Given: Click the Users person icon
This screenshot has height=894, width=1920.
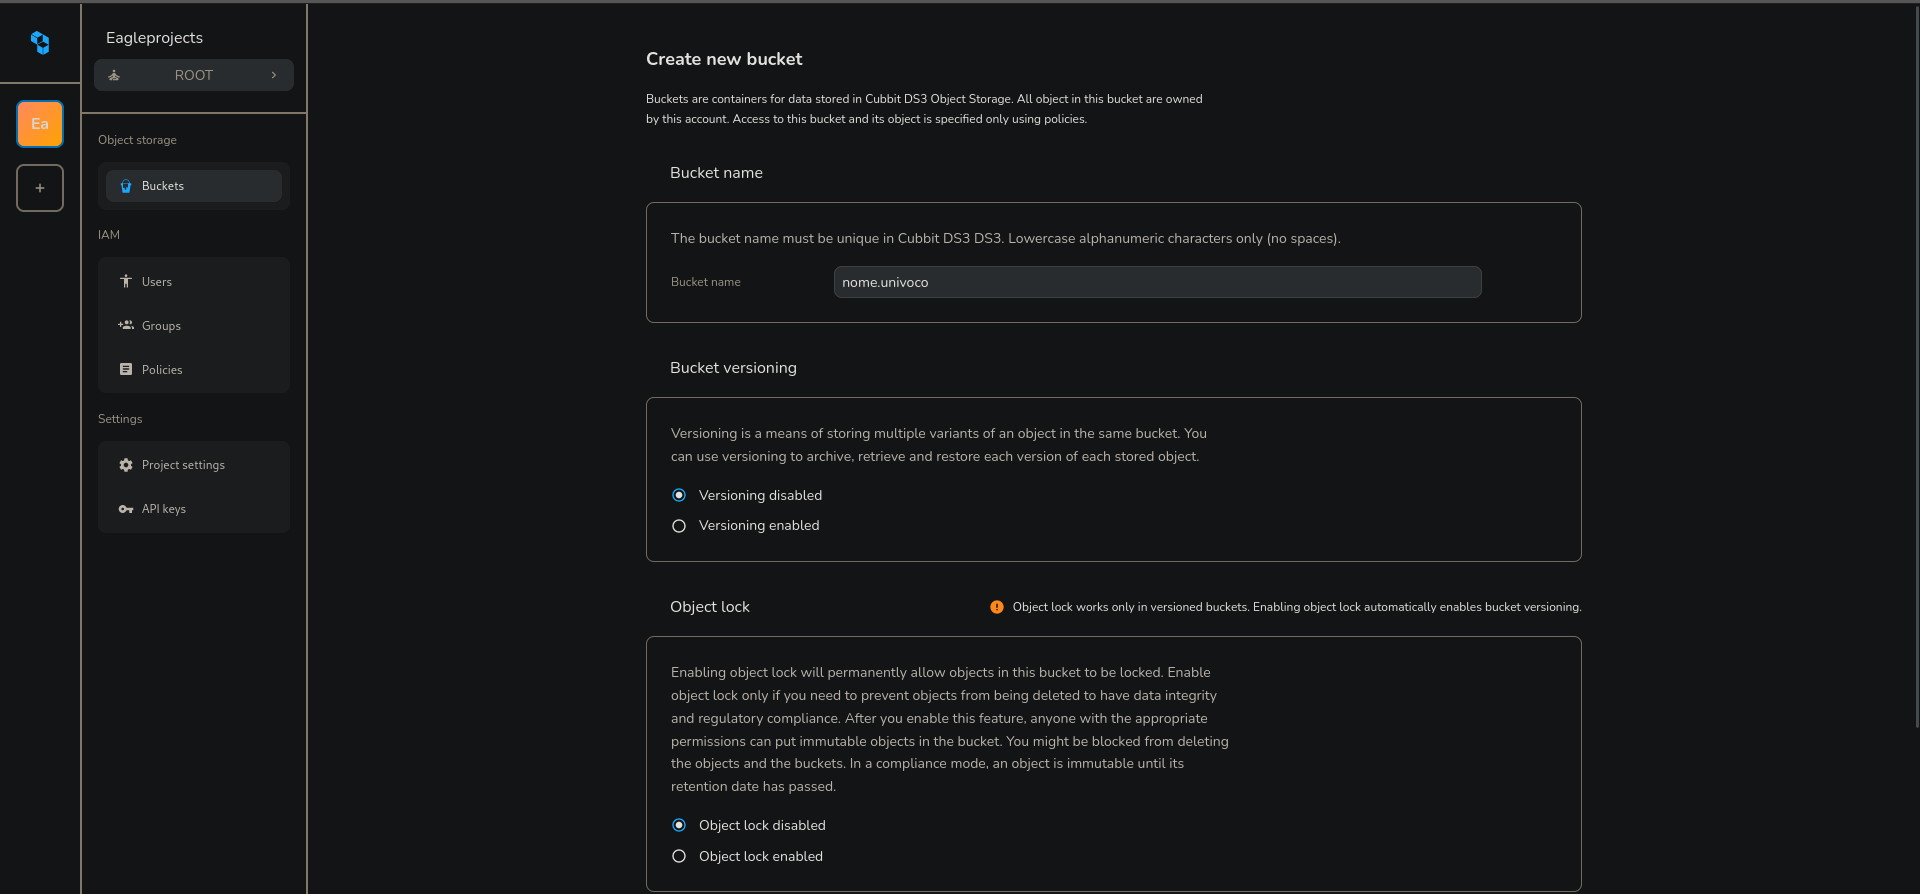Looking at the screenshot, I should (x=126, y=282).
